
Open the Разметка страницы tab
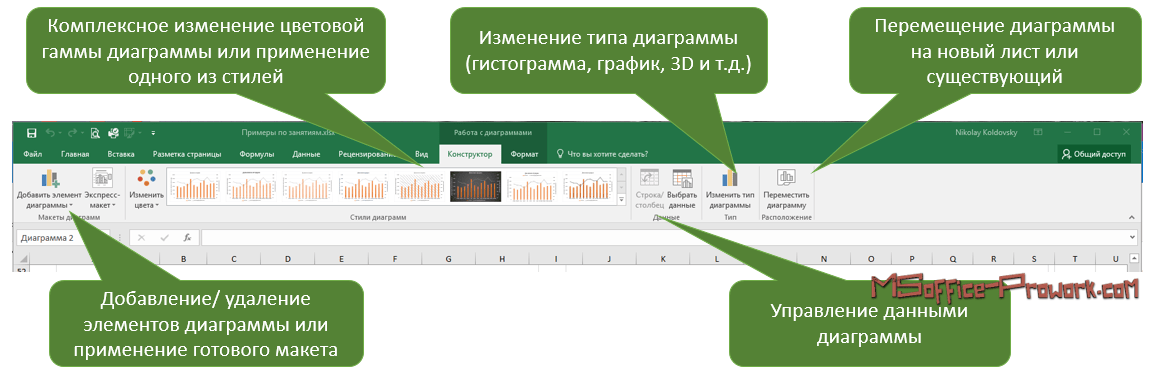click(187, 154)
